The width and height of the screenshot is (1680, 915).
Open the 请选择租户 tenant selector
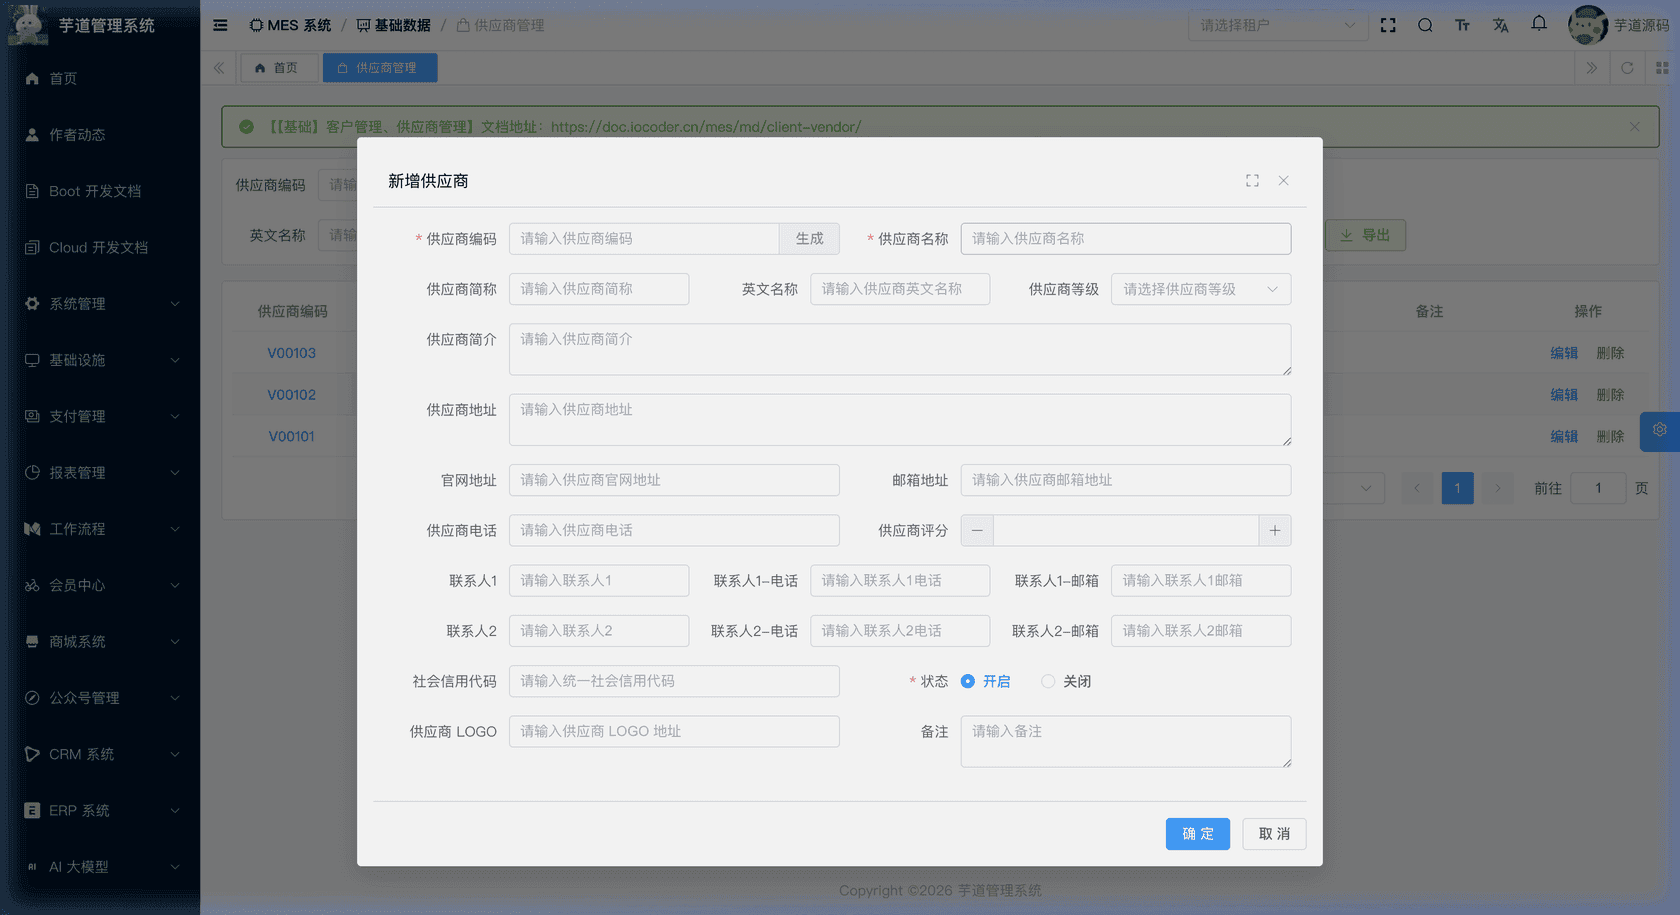click(1276, 25)
